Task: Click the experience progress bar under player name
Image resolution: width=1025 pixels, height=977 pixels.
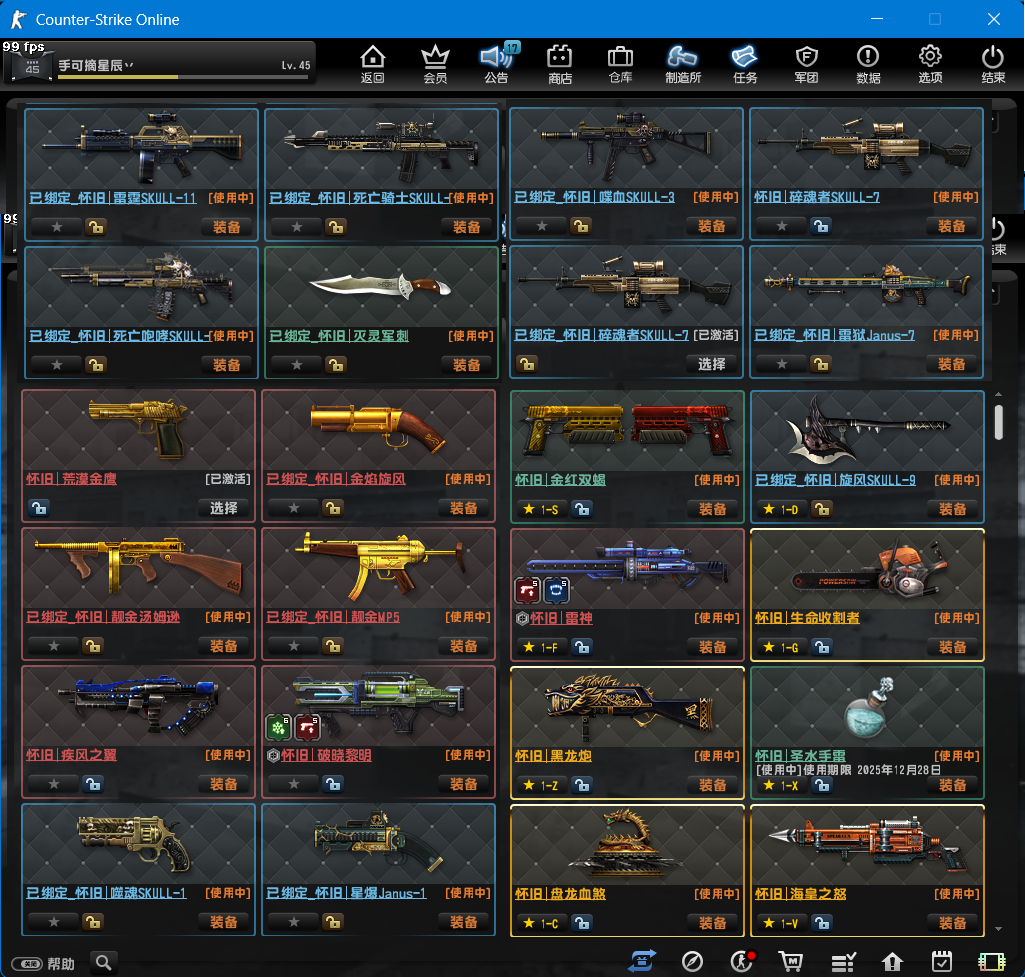Action: point(183,77)
